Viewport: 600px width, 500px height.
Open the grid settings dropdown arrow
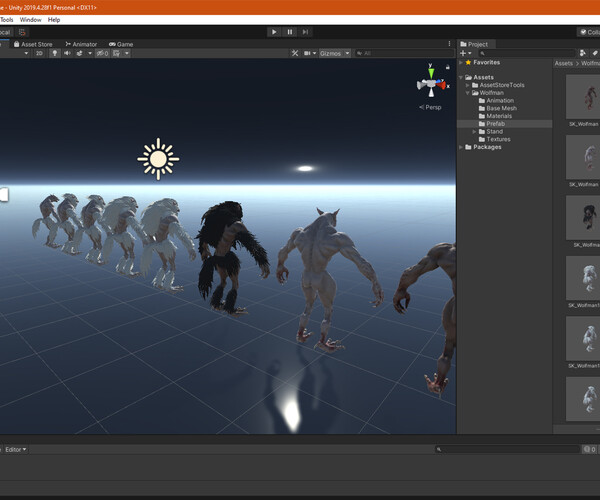(127, 53)
